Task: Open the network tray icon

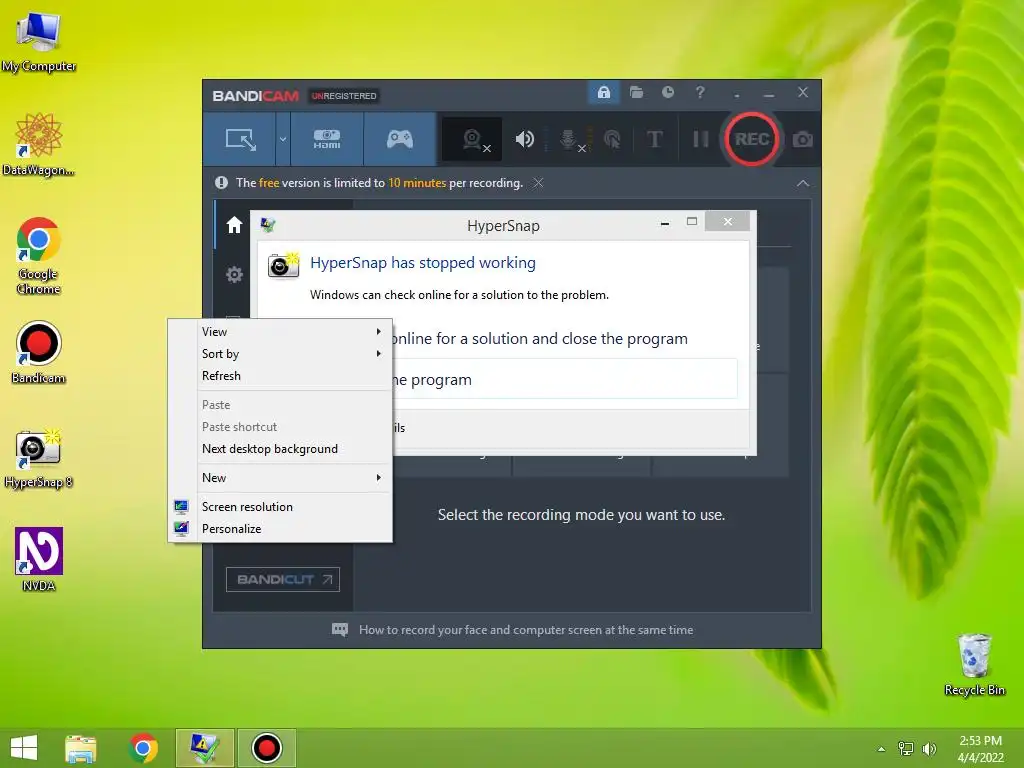Action: pos(906,749)
